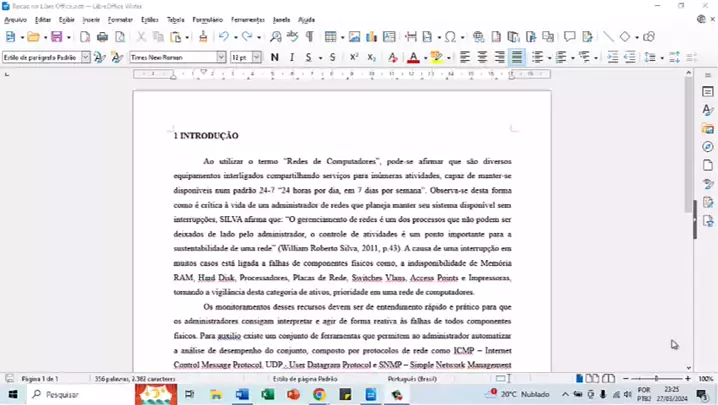
Task: Open Find and Replace tool
Action: pyautogui.click(x=274, y=37)
